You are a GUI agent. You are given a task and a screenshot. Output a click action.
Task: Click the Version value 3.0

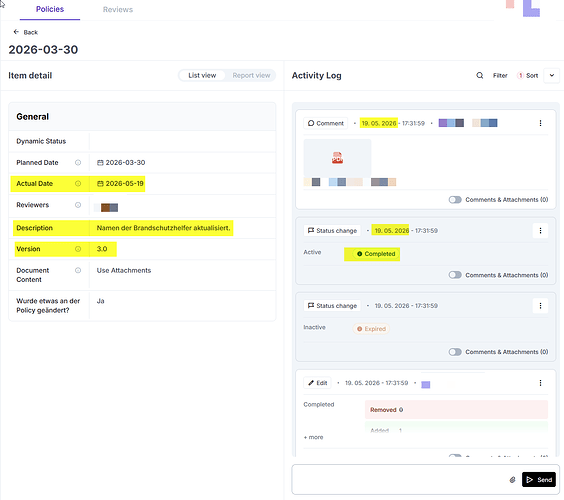[102, 249]
